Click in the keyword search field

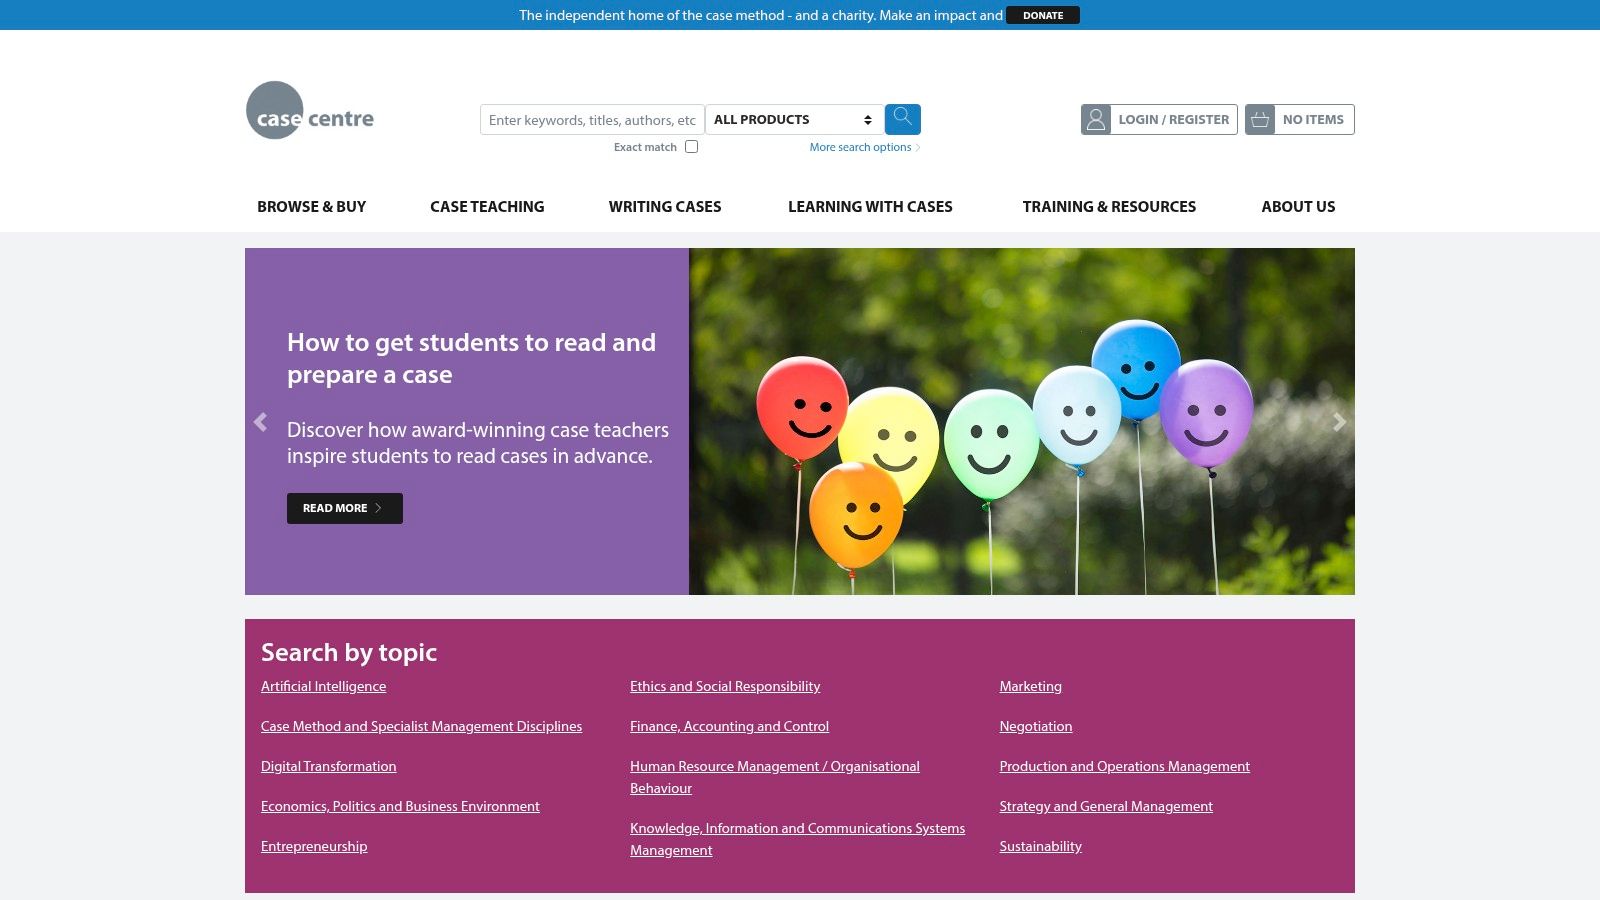tap(592, 119)
